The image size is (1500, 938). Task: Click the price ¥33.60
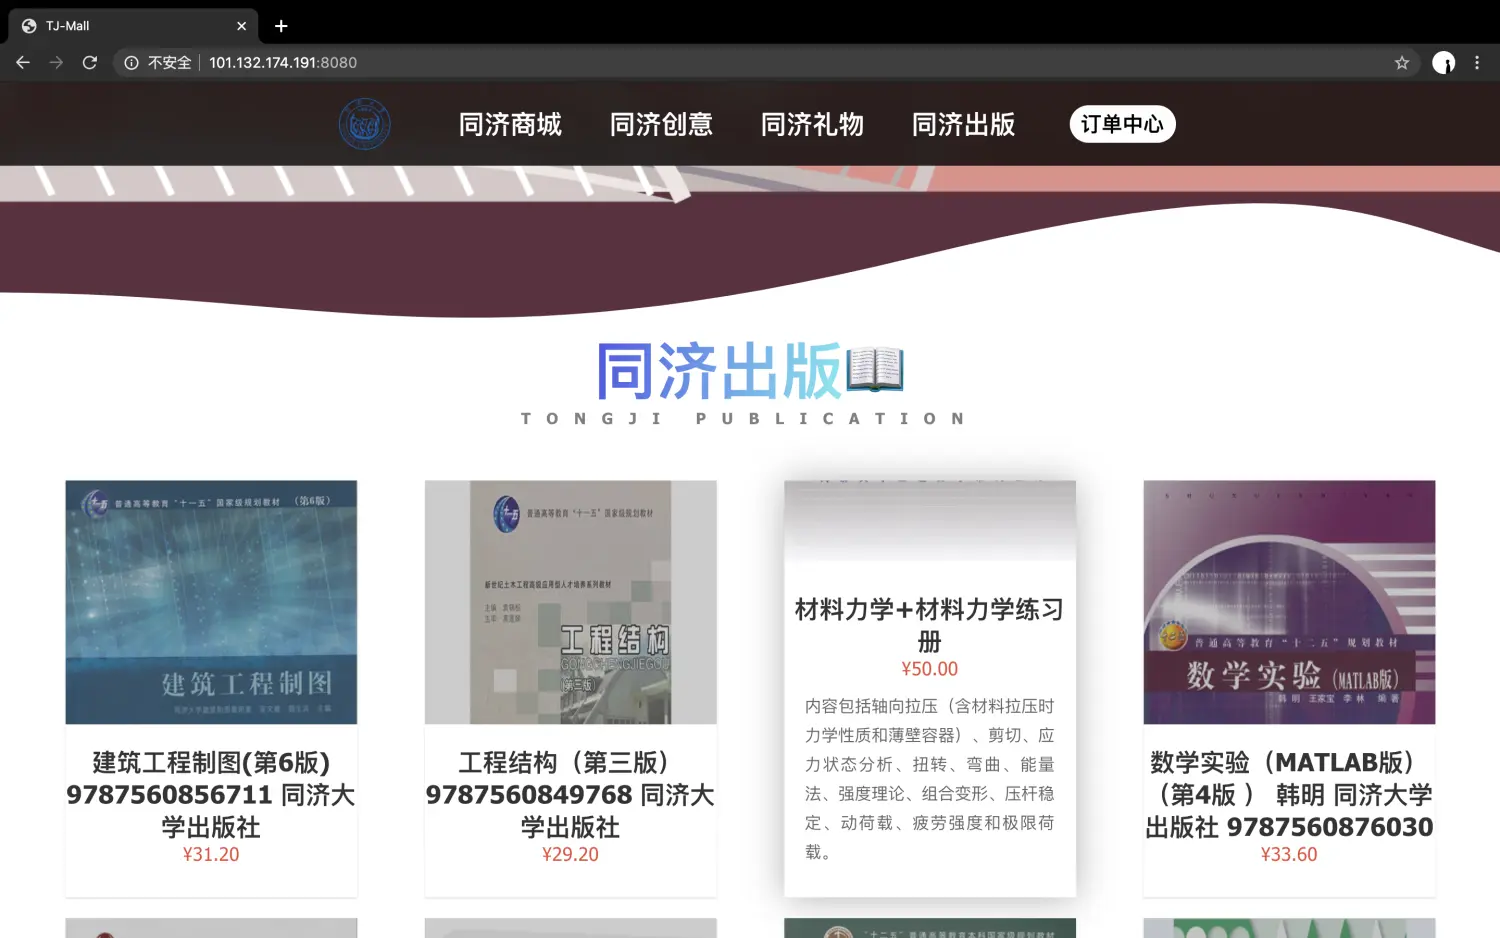(1289, 855)
